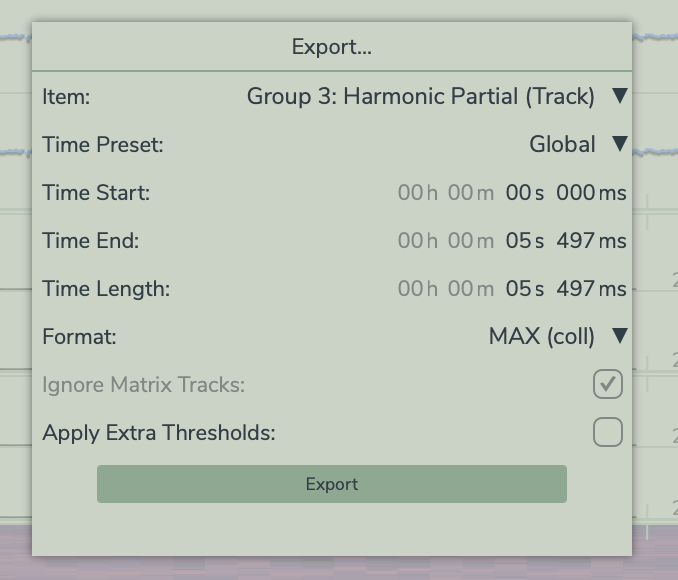678x580 pixels.
Task: Select the Time Start hours field
Action: (x=417, y=192)
